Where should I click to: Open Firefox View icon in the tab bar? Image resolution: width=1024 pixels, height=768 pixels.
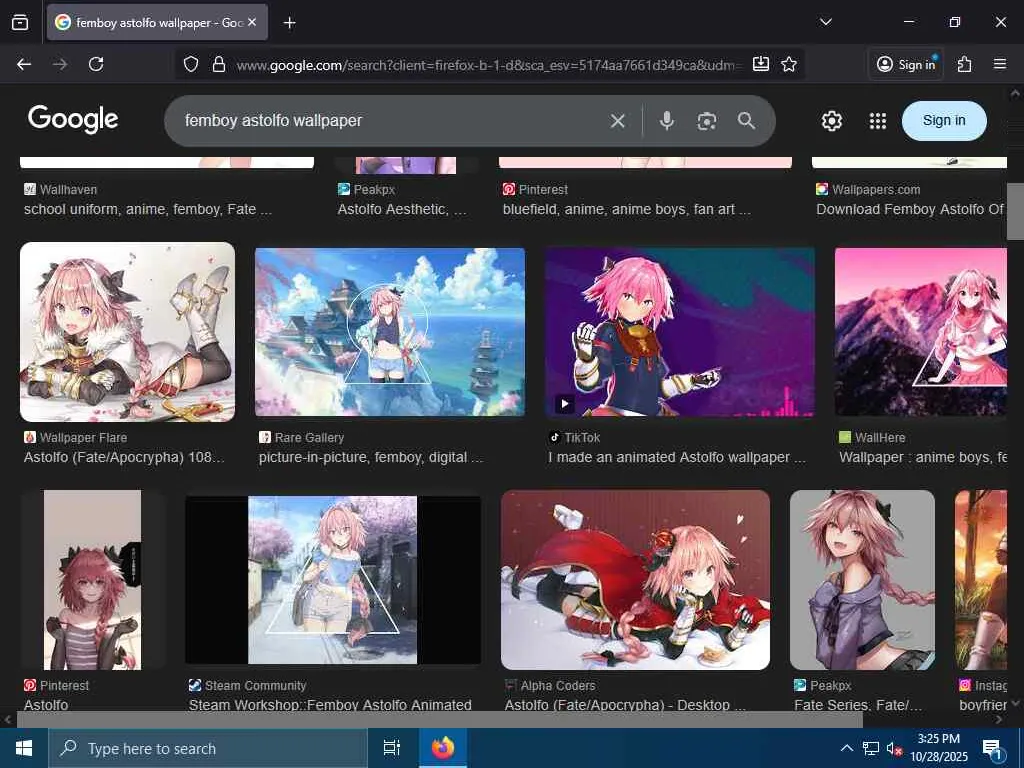click(x=20, y=22)
